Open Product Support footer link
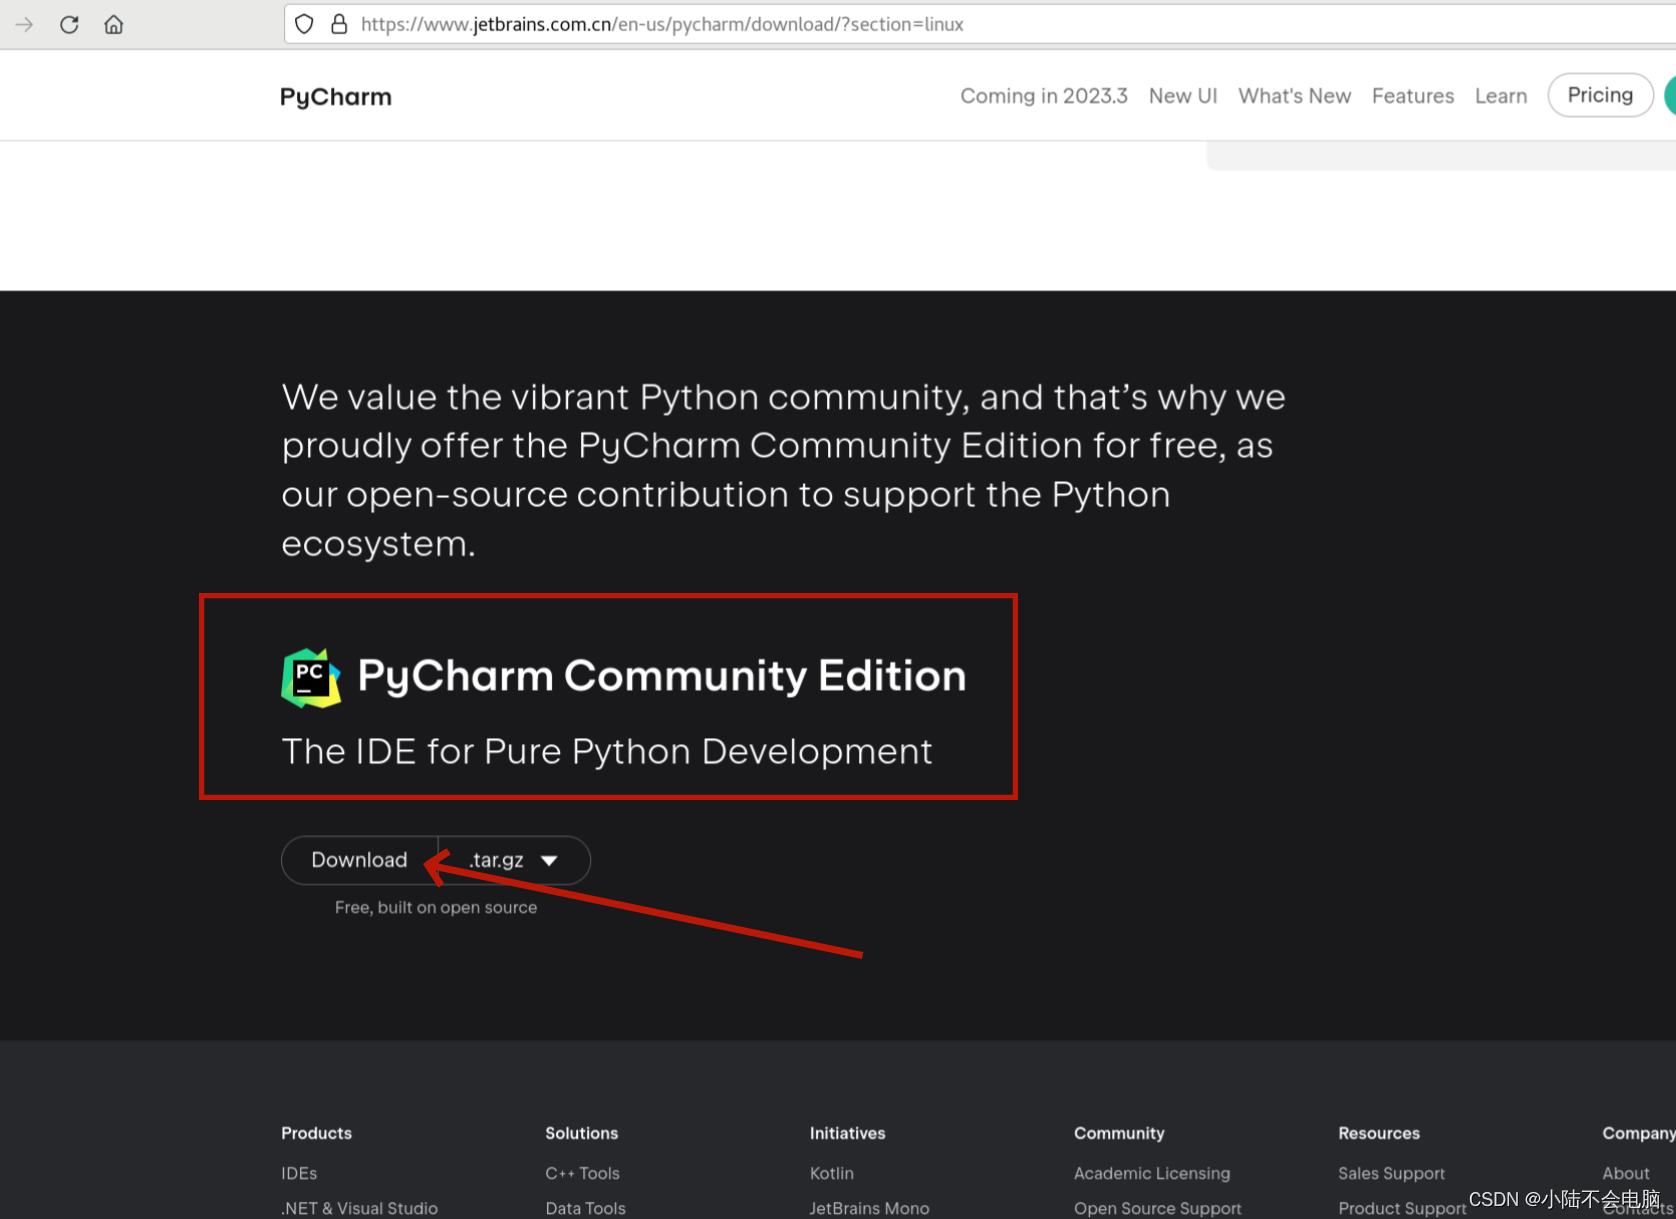This screenshot has width=1676, height=1219. [1402, 1208]
